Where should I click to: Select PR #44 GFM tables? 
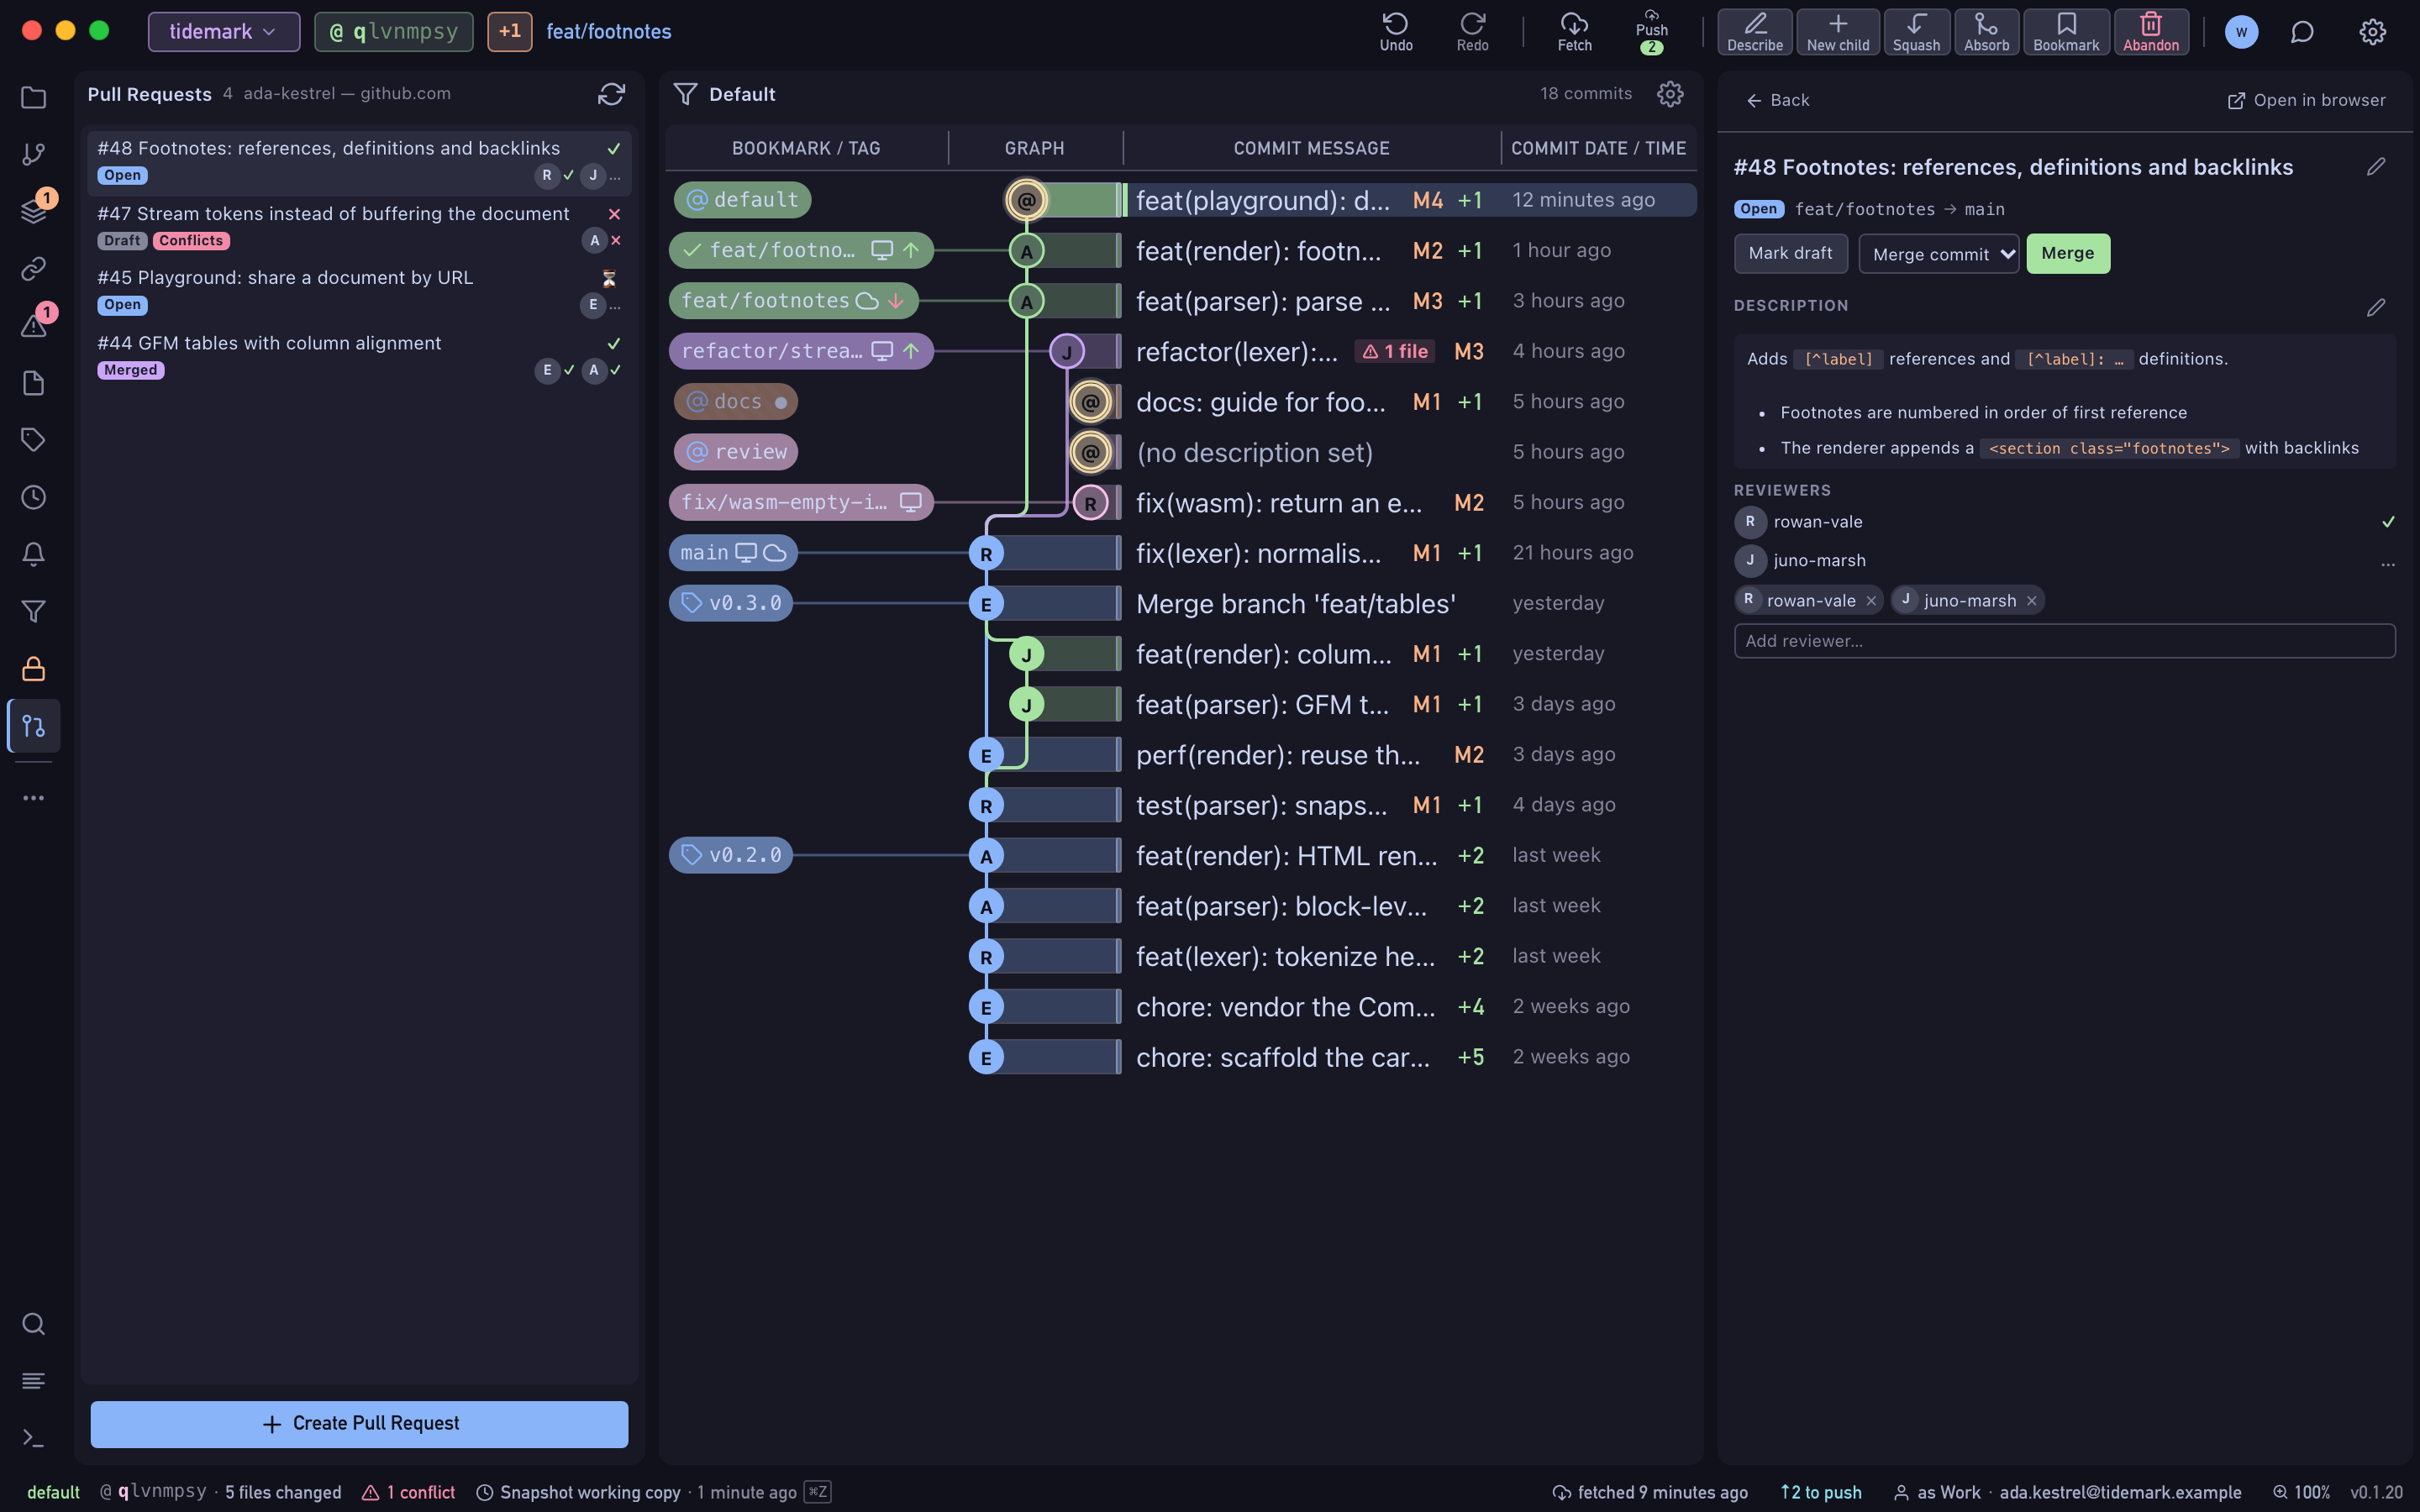[359, 356]
